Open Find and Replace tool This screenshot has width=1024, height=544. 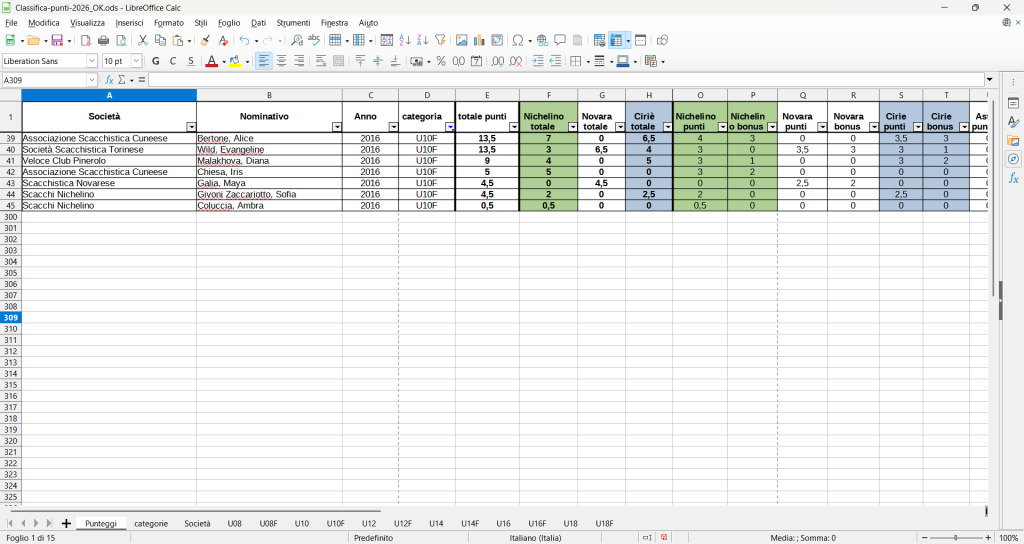296,41
